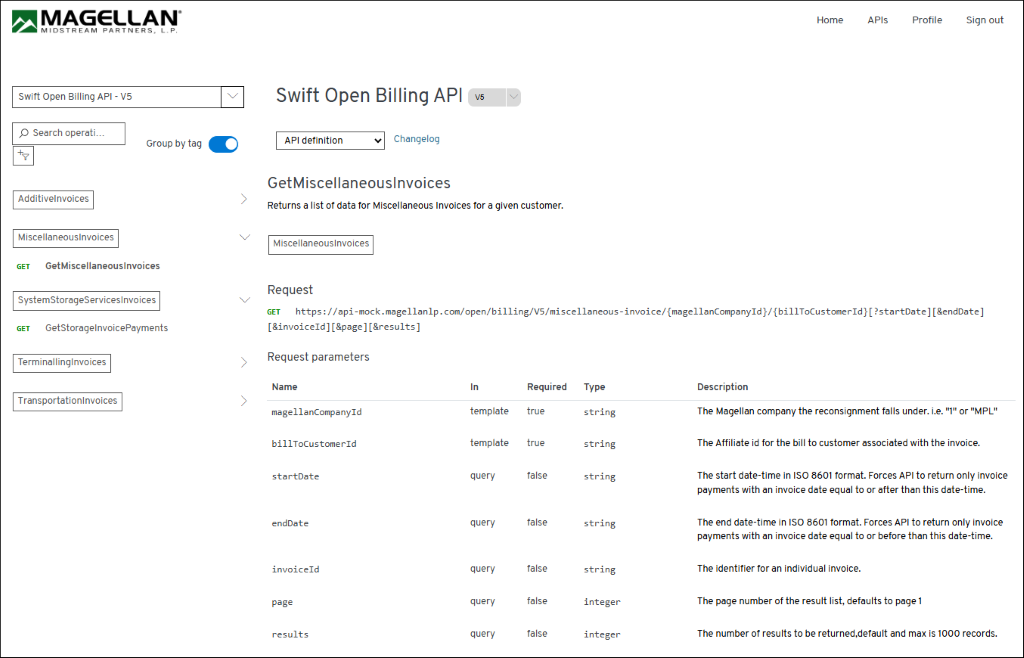Image resolution: width=1024 pixels, height=658 pixels.
Task: Open the APIs menu item
Action: 877,19
